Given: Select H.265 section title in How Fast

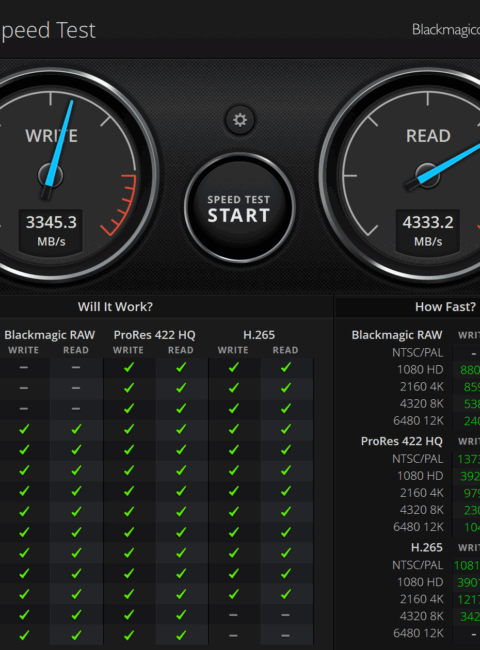Looking at the screenshot, I should (427, 548).
